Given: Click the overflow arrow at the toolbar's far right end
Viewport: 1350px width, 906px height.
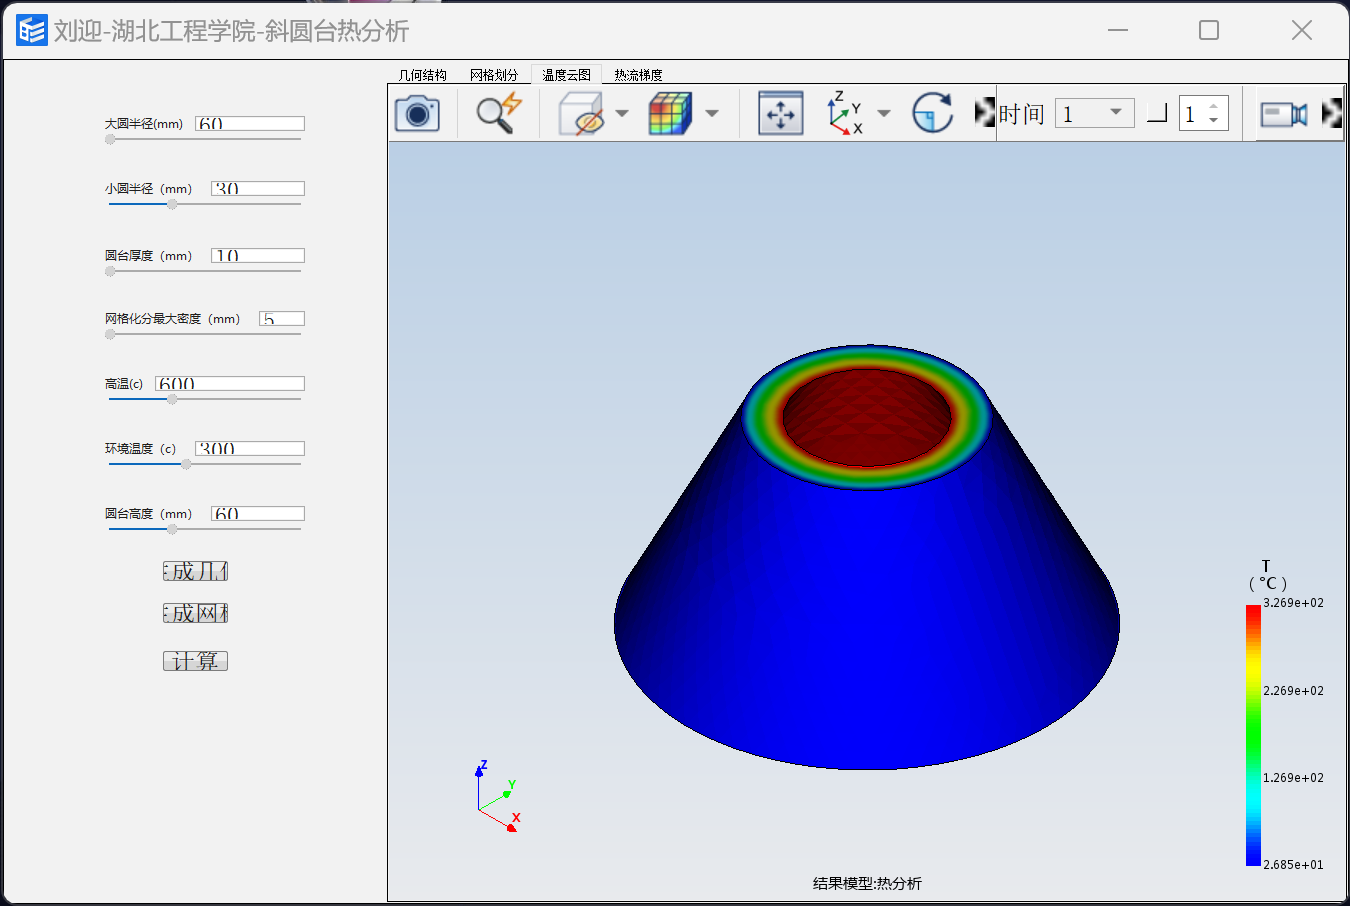Looking at the screenshot, I should pos(1331,113).
